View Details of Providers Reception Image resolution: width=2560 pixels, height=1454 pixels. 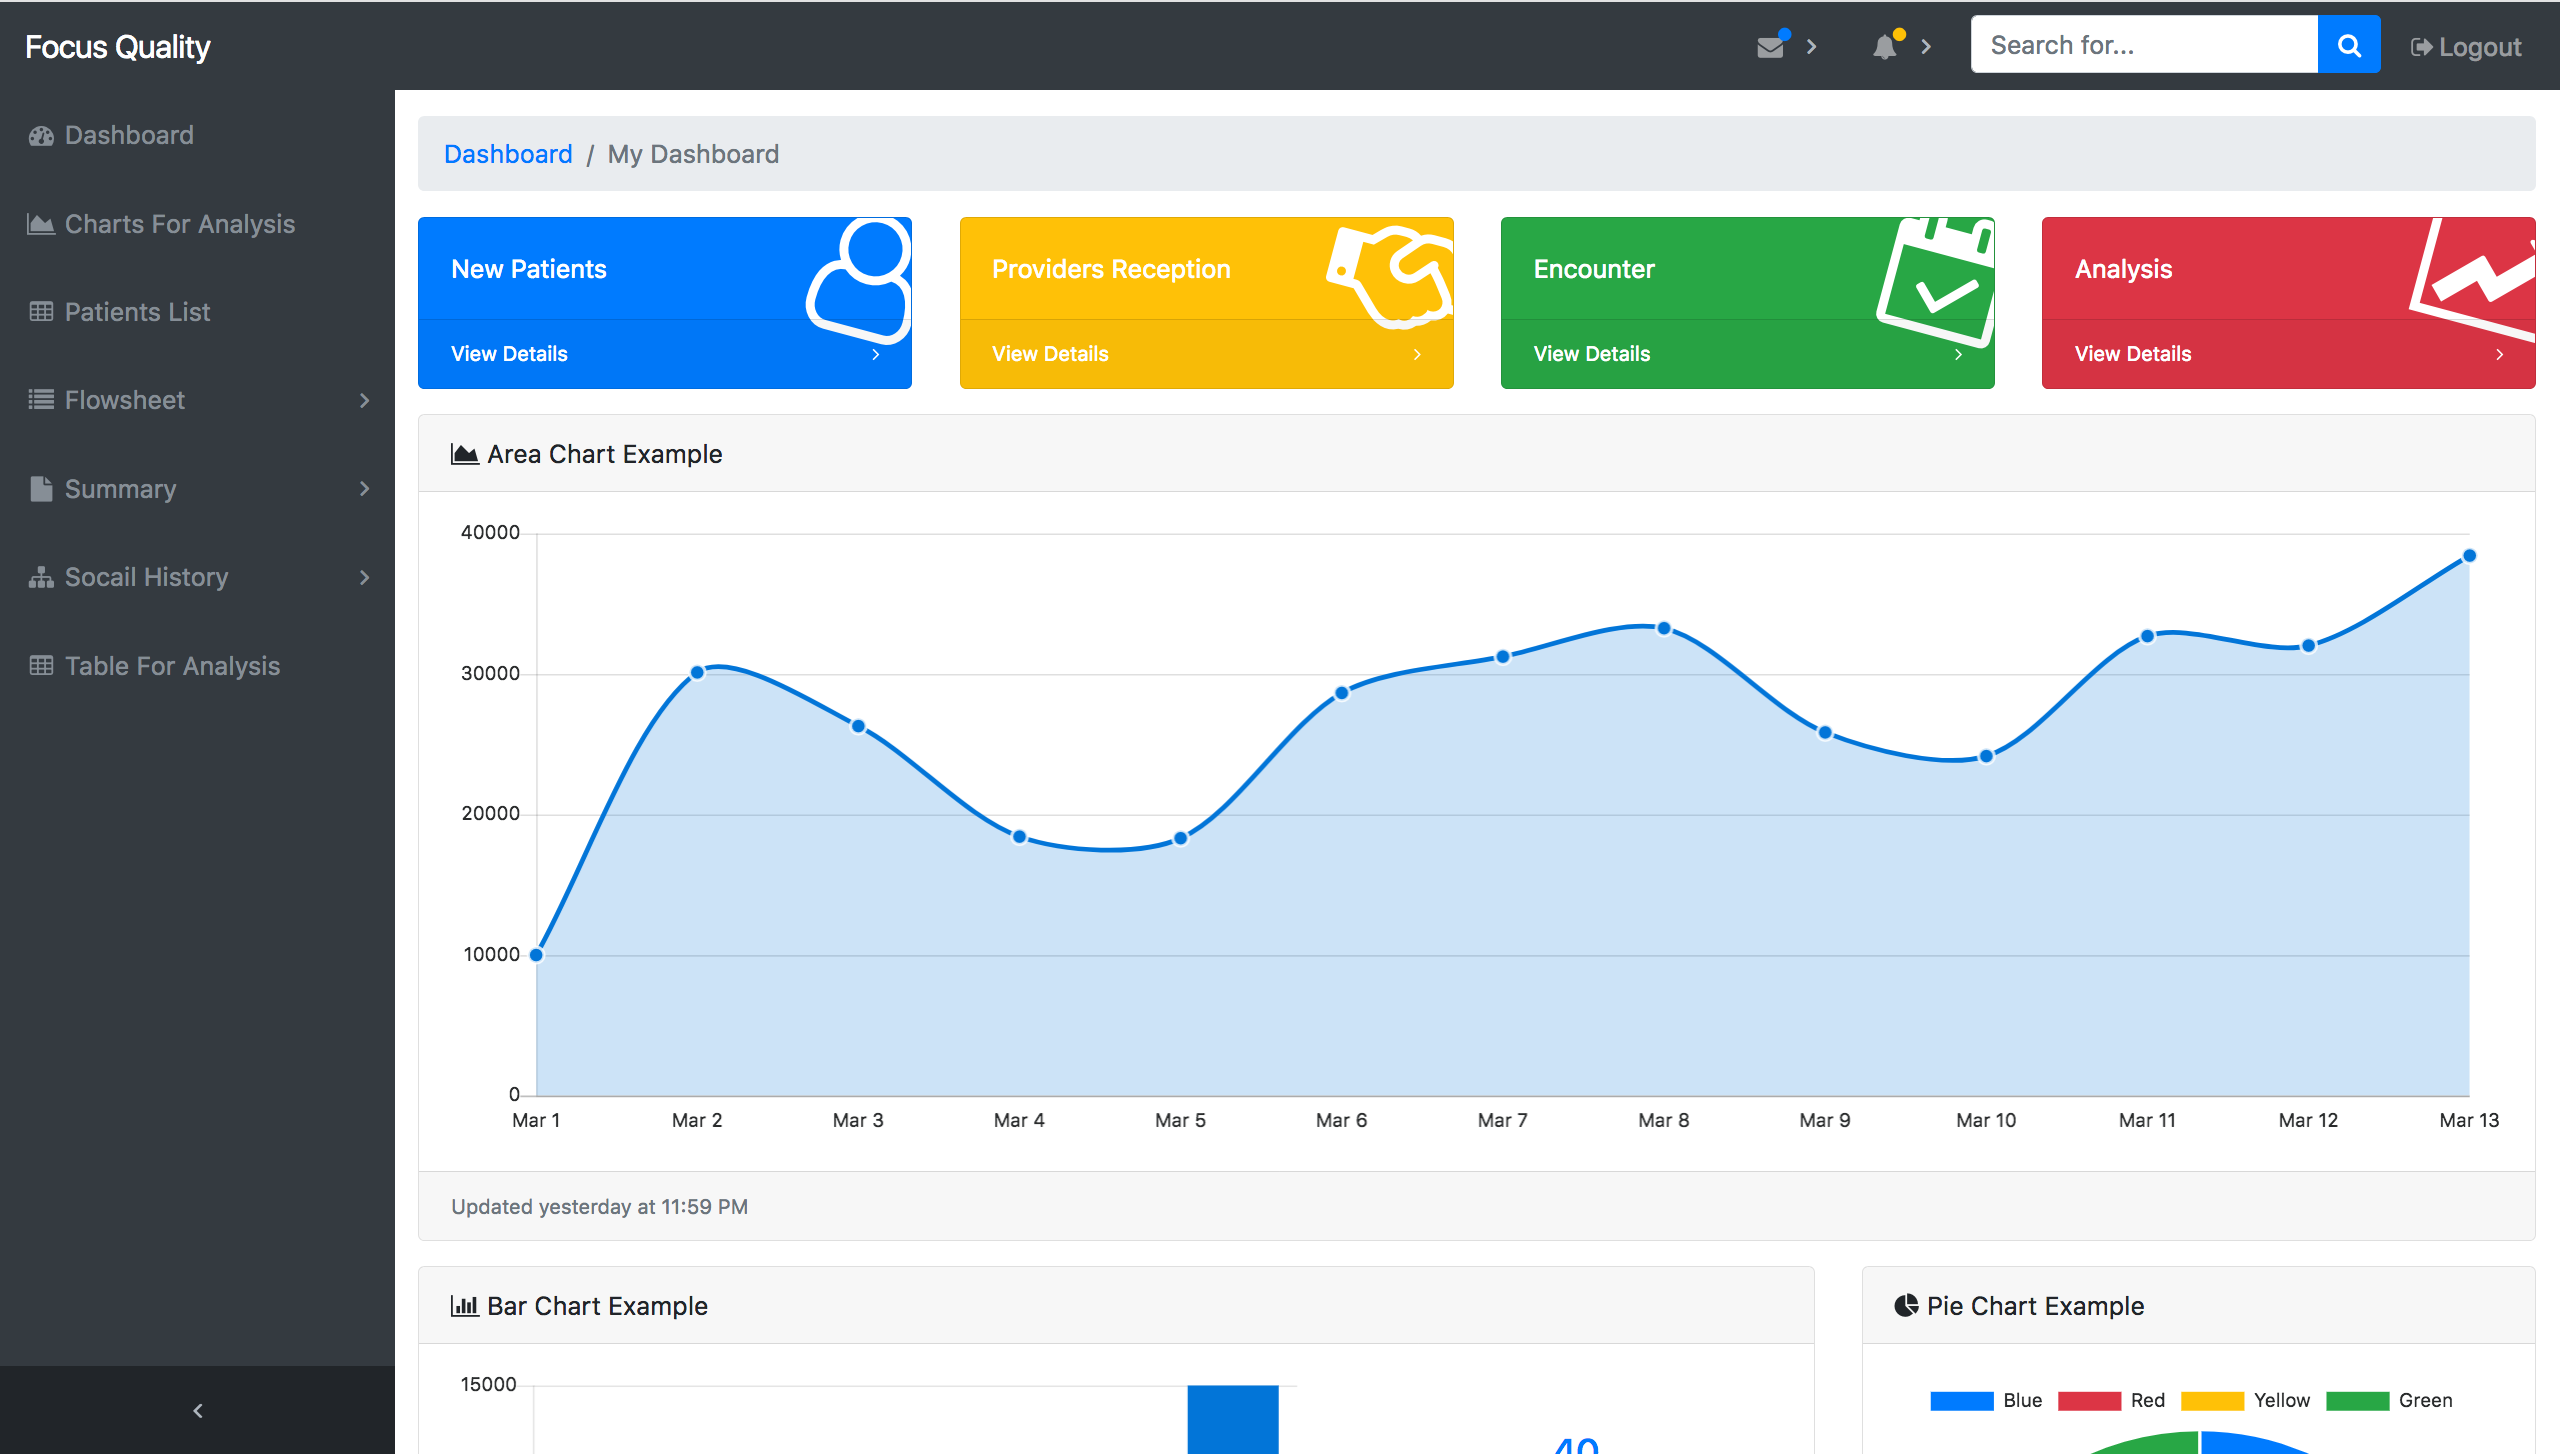pyautogui.click(x=1050, y=354)
